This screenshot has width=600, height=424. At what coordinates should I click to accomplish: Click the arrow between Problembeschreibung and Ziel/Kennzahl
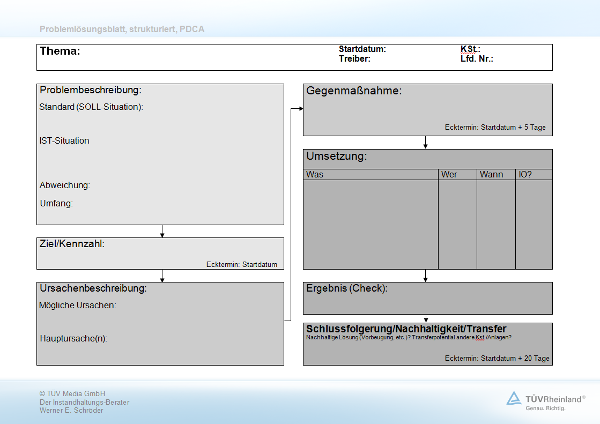pos(162,231)
